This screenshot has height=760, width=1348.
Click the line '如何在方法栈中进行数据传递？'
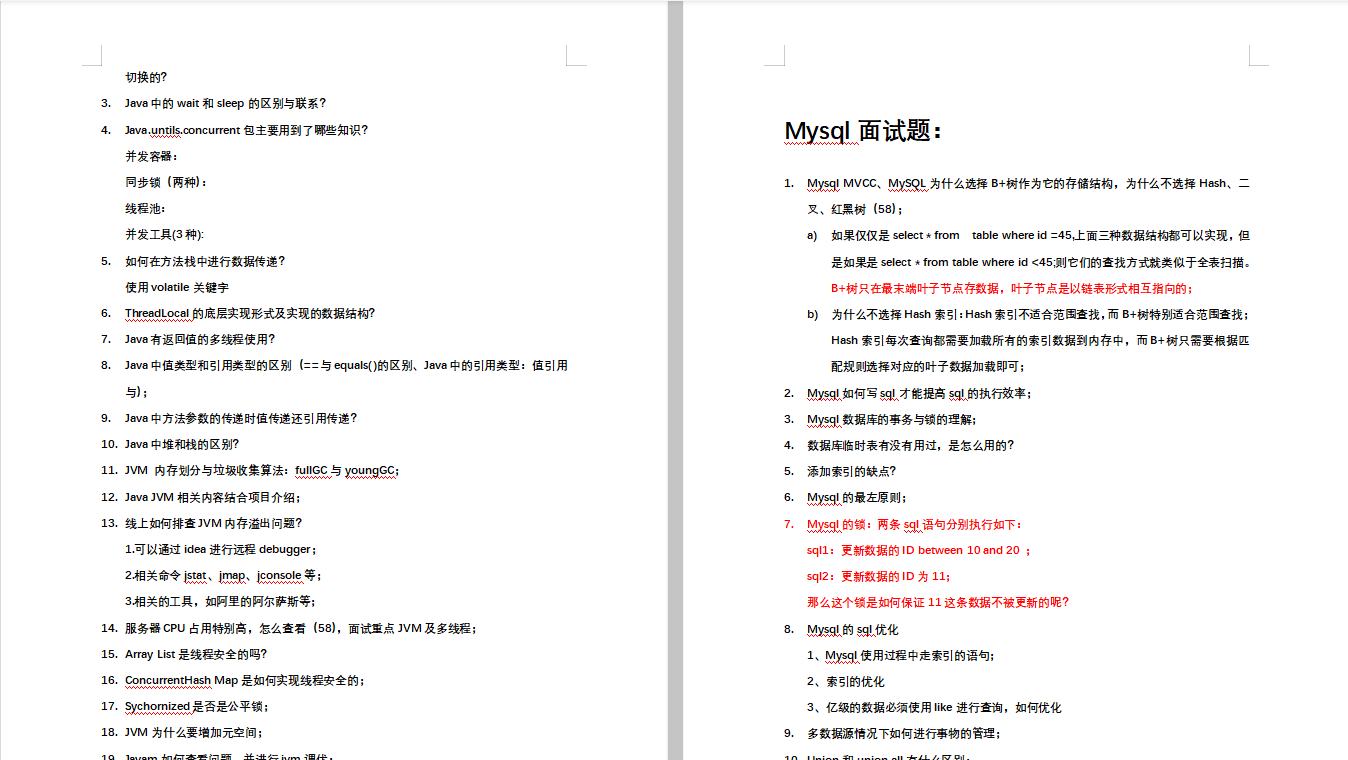[x=205, y=261]
